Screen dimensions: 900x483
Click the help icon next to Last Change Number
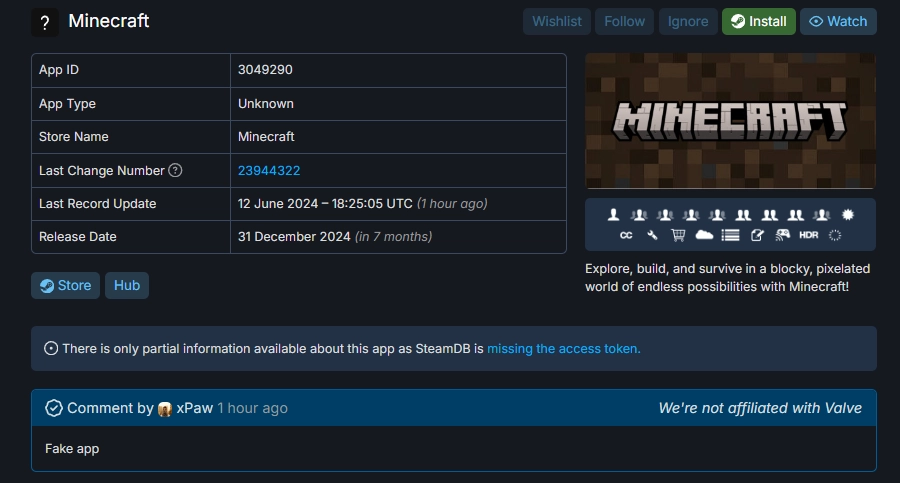tap(175, 171)
